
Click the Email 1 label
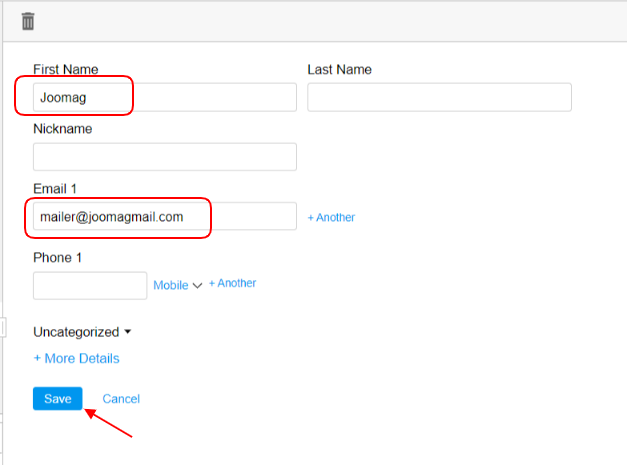coord(55,189)
